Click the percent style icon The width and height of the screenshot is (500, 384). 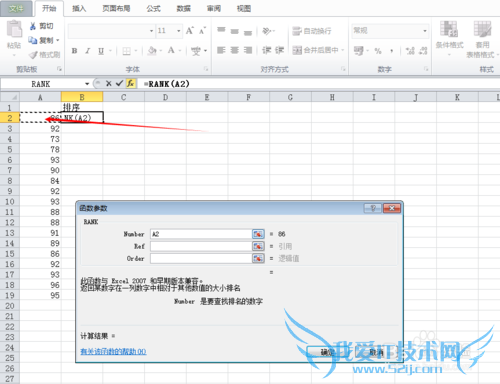point(378,51)
